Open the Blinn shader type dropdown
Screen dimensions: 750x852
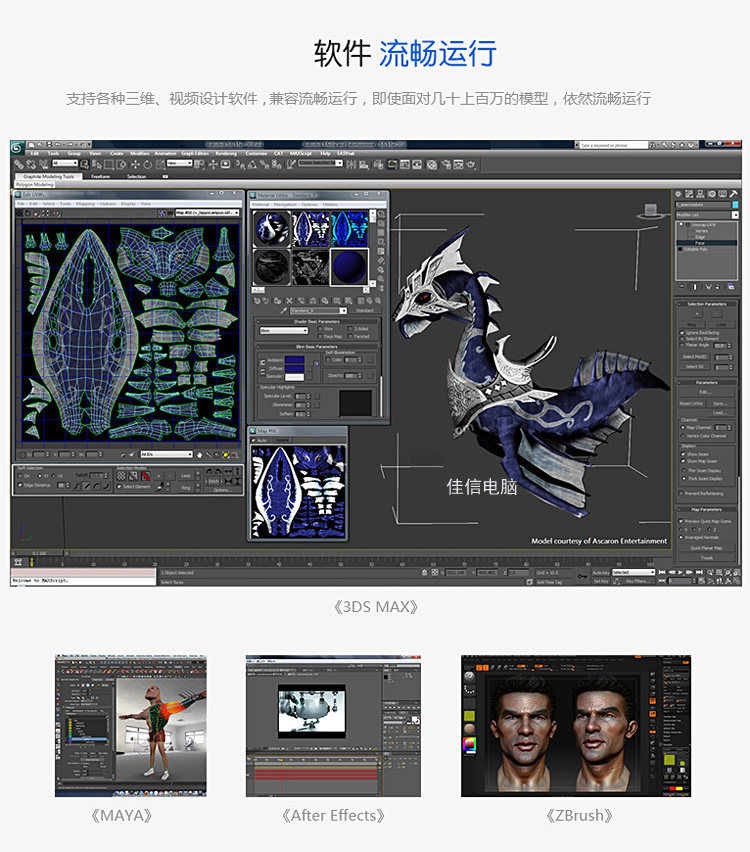click(x=284, y=330)
